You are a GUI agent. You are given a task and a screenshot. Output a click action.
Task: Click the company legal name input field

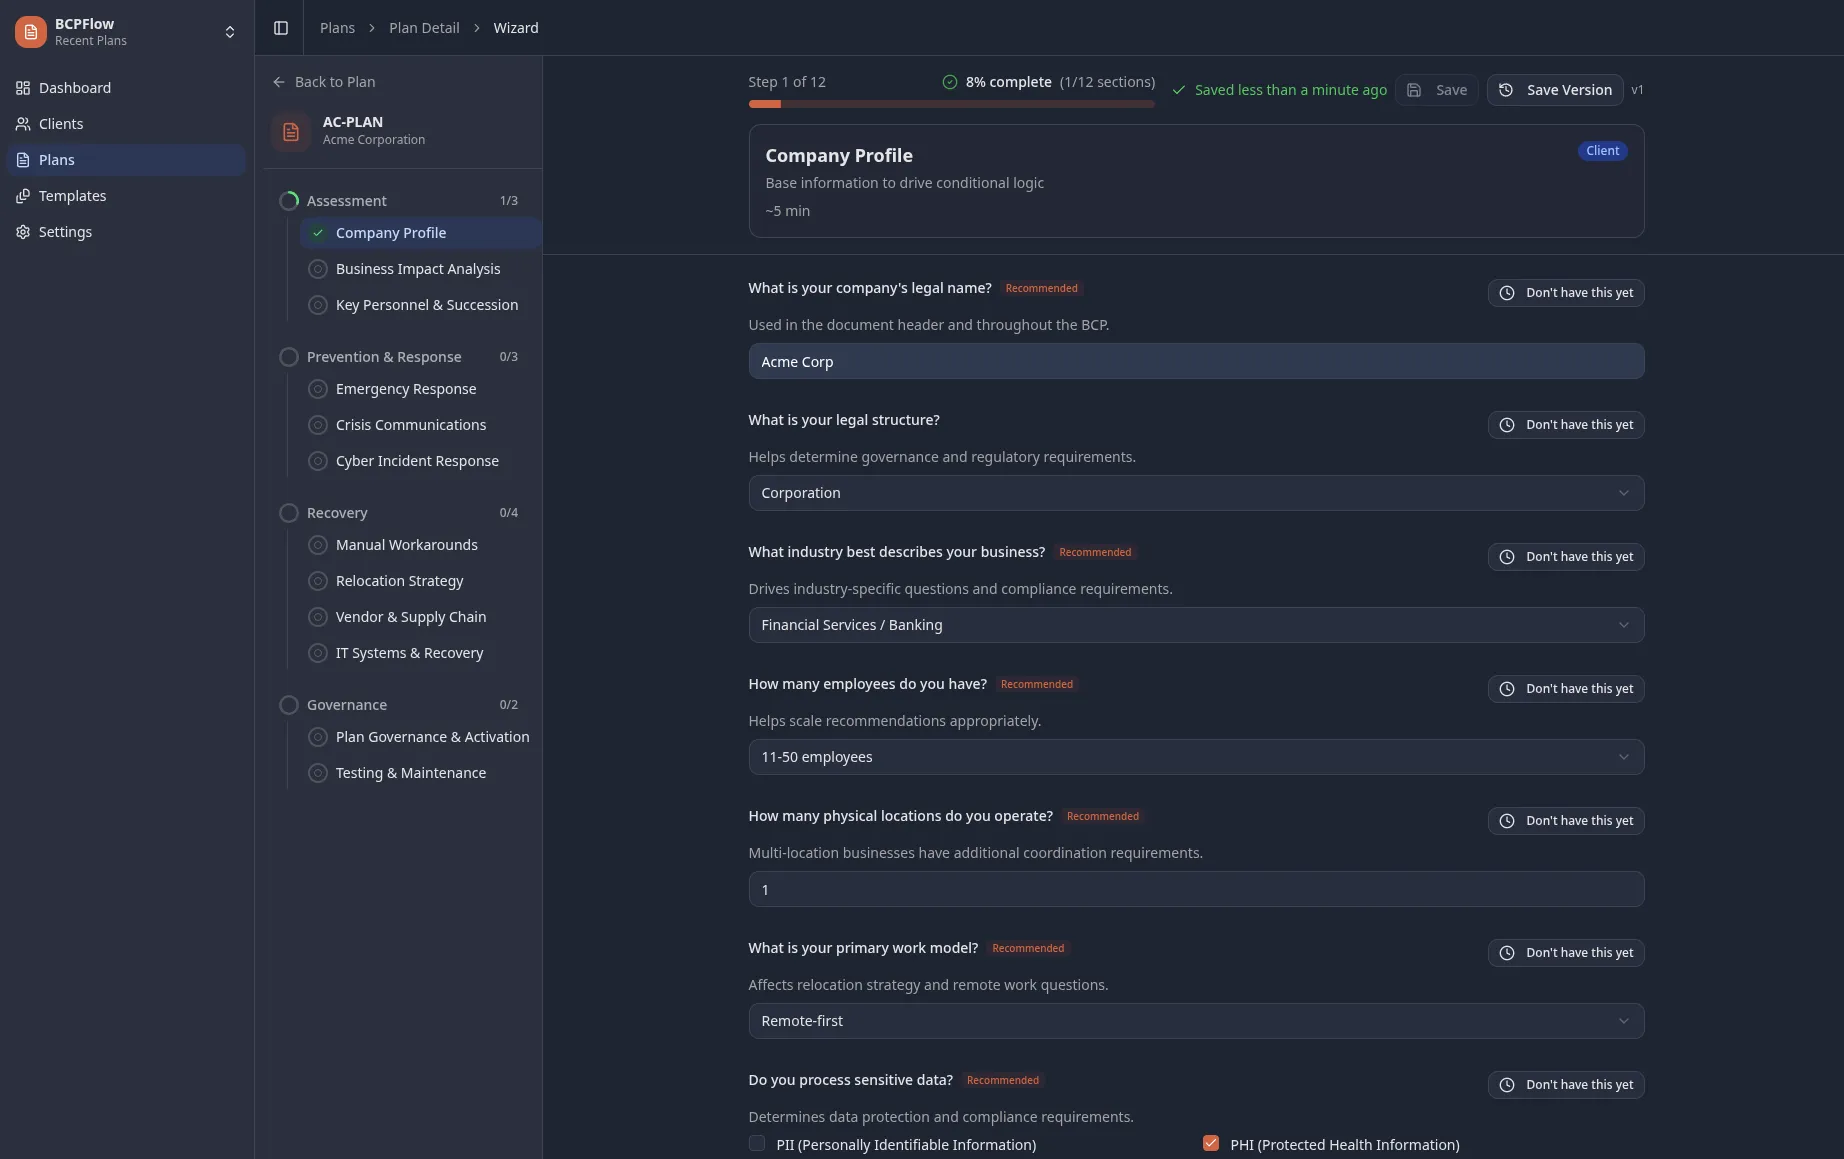1196,361
